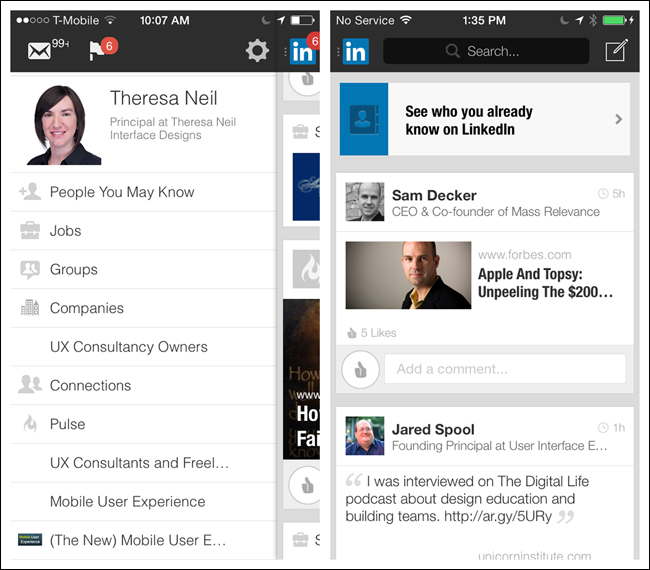Open Theresa Neil profile name
This screenshot has width=650, height=570.
pos(163,98)
